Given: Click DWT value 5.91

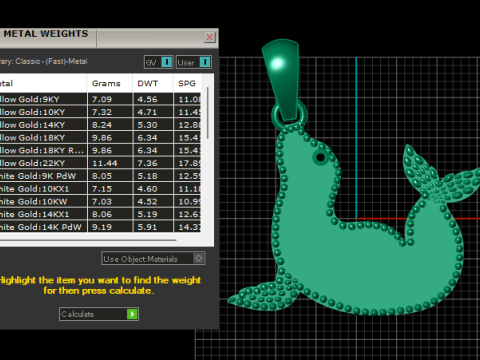Looking at the screenshot, I should click(x=147, y=227).
